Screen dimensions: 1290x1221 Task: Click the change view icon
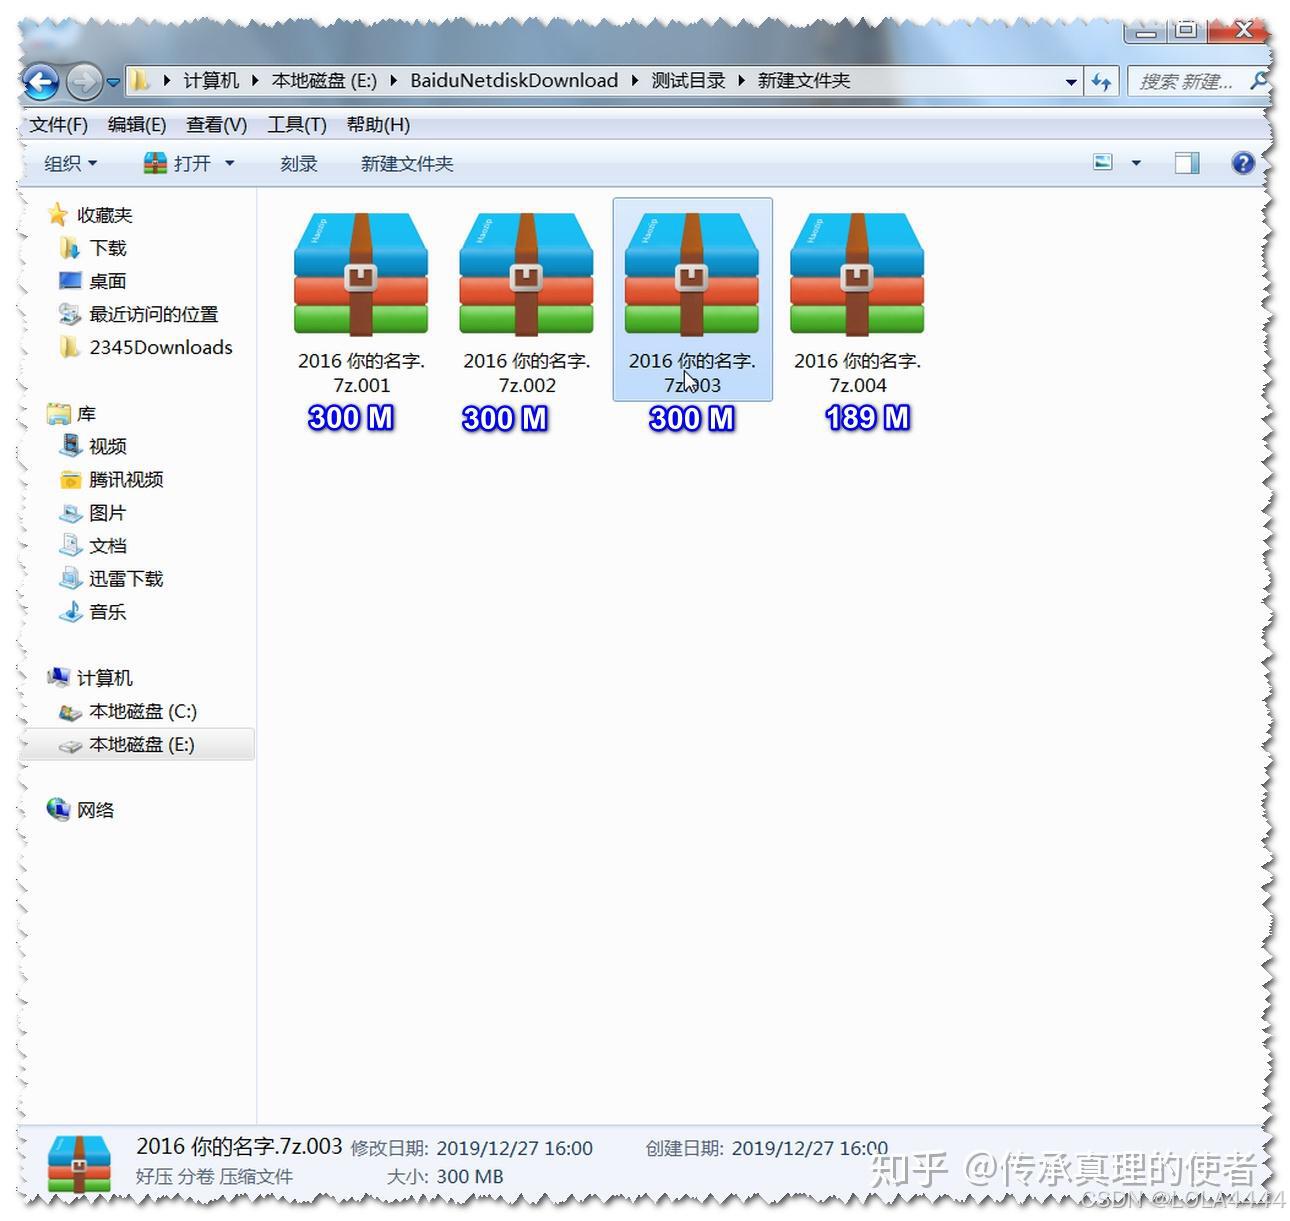point(1103,163)
